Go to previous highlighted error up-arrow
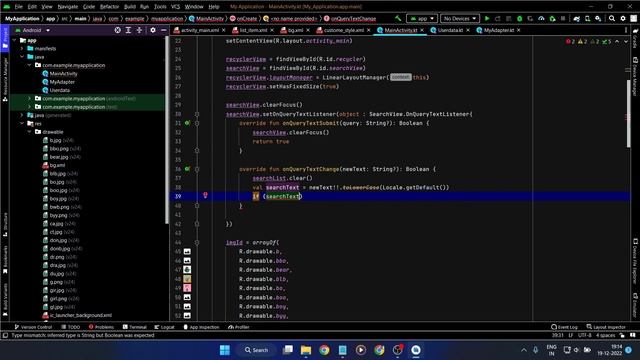640x360 pixels. 617,42
